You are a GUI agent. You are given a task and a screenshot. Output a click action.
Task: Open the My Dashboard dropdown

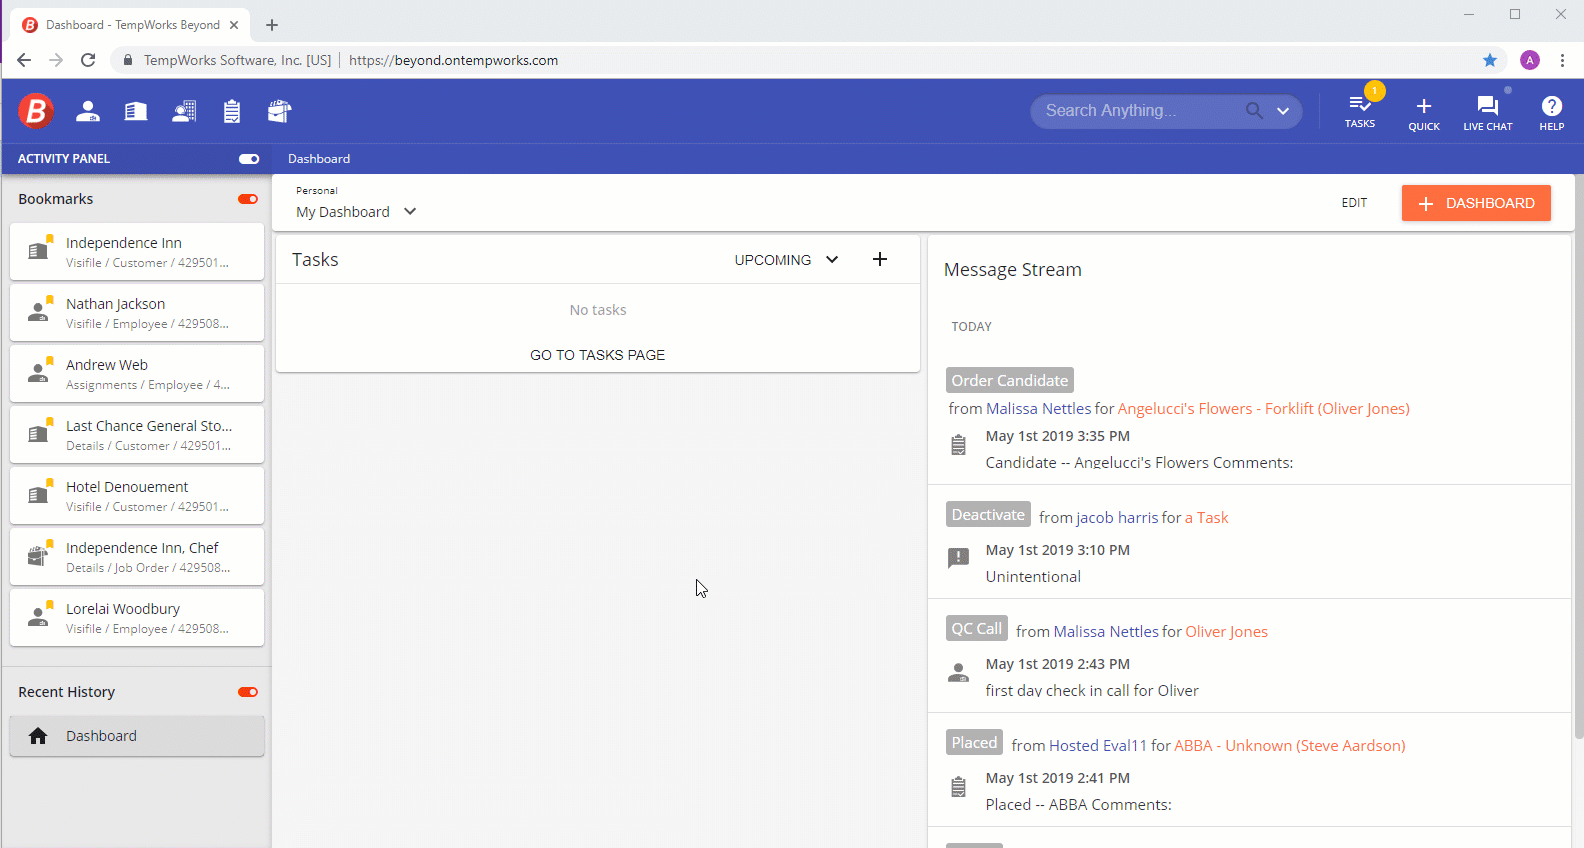tap(356, 212)
